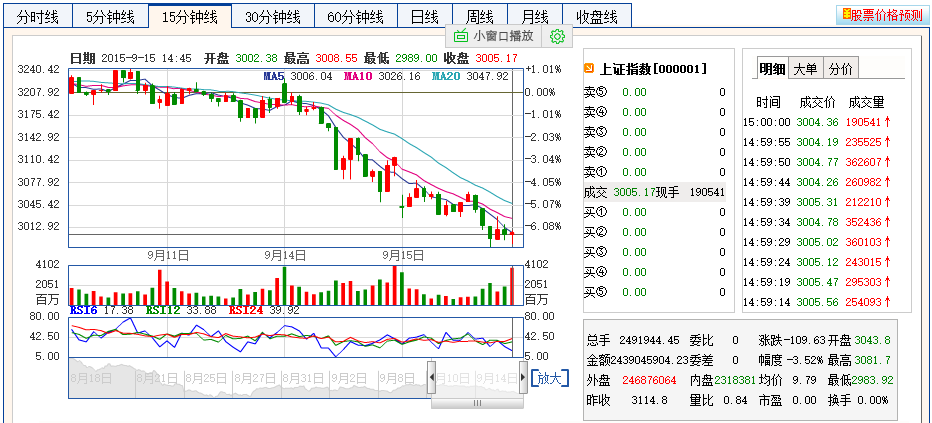
Task: Switch to the 5分钟线 tab
Action: point(110,16)
